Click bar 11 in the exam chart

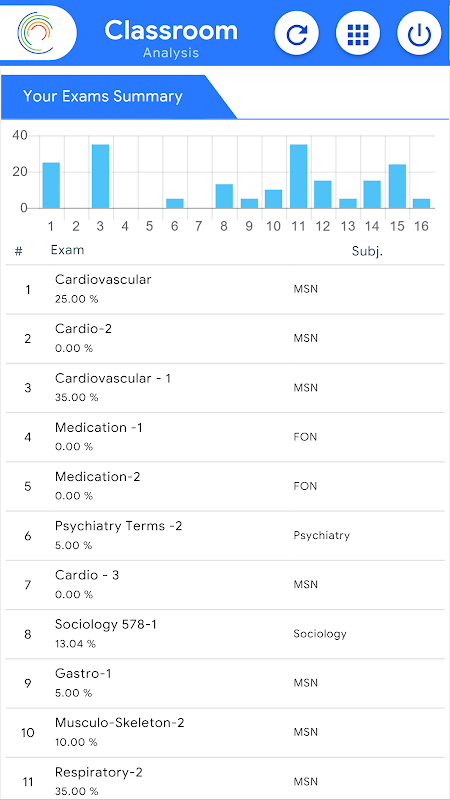pyautogui.click(x=298, y=176)
